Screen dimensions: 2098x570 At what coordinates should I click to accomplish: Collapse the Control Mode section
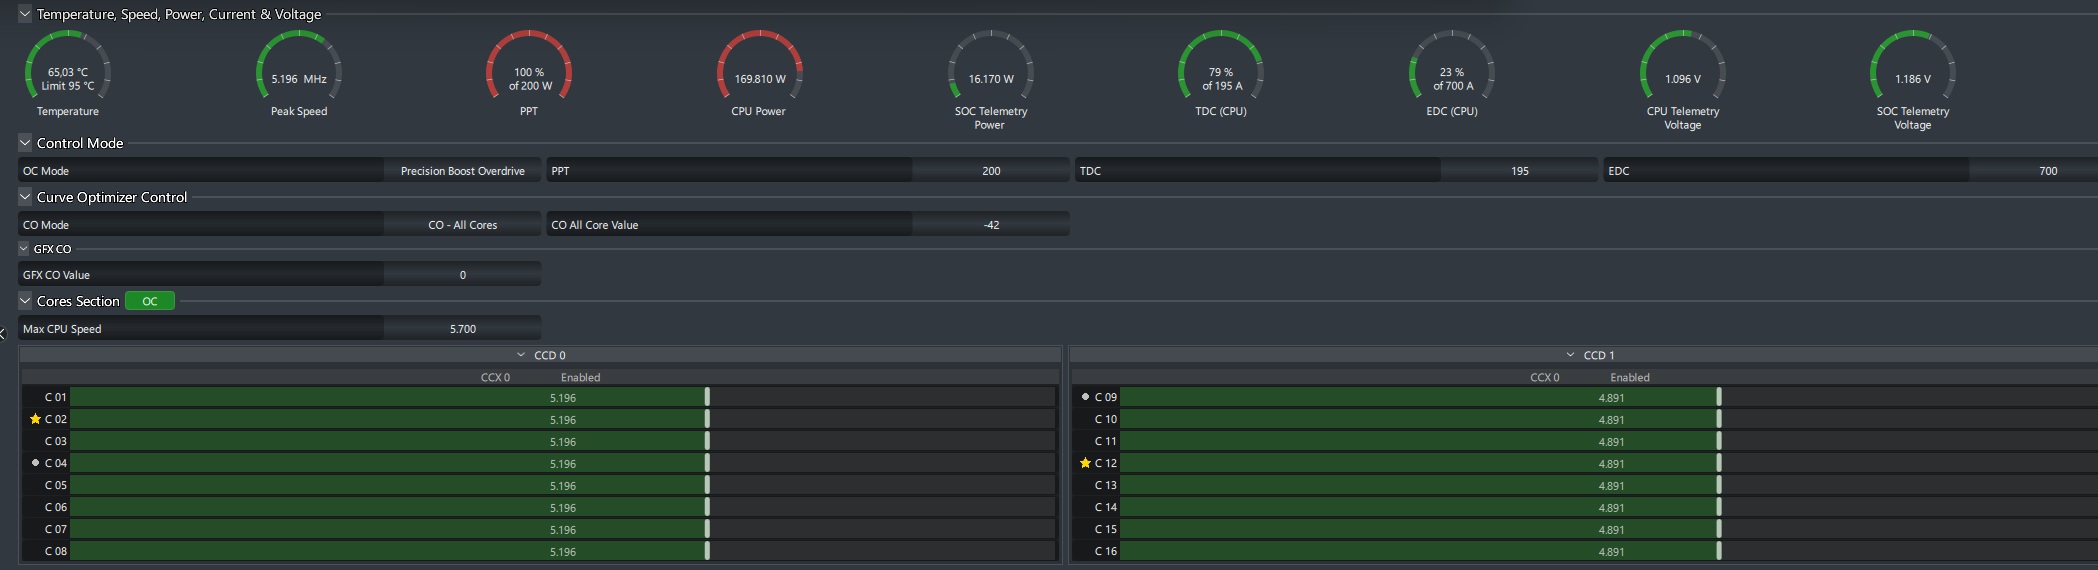(25, 143)
